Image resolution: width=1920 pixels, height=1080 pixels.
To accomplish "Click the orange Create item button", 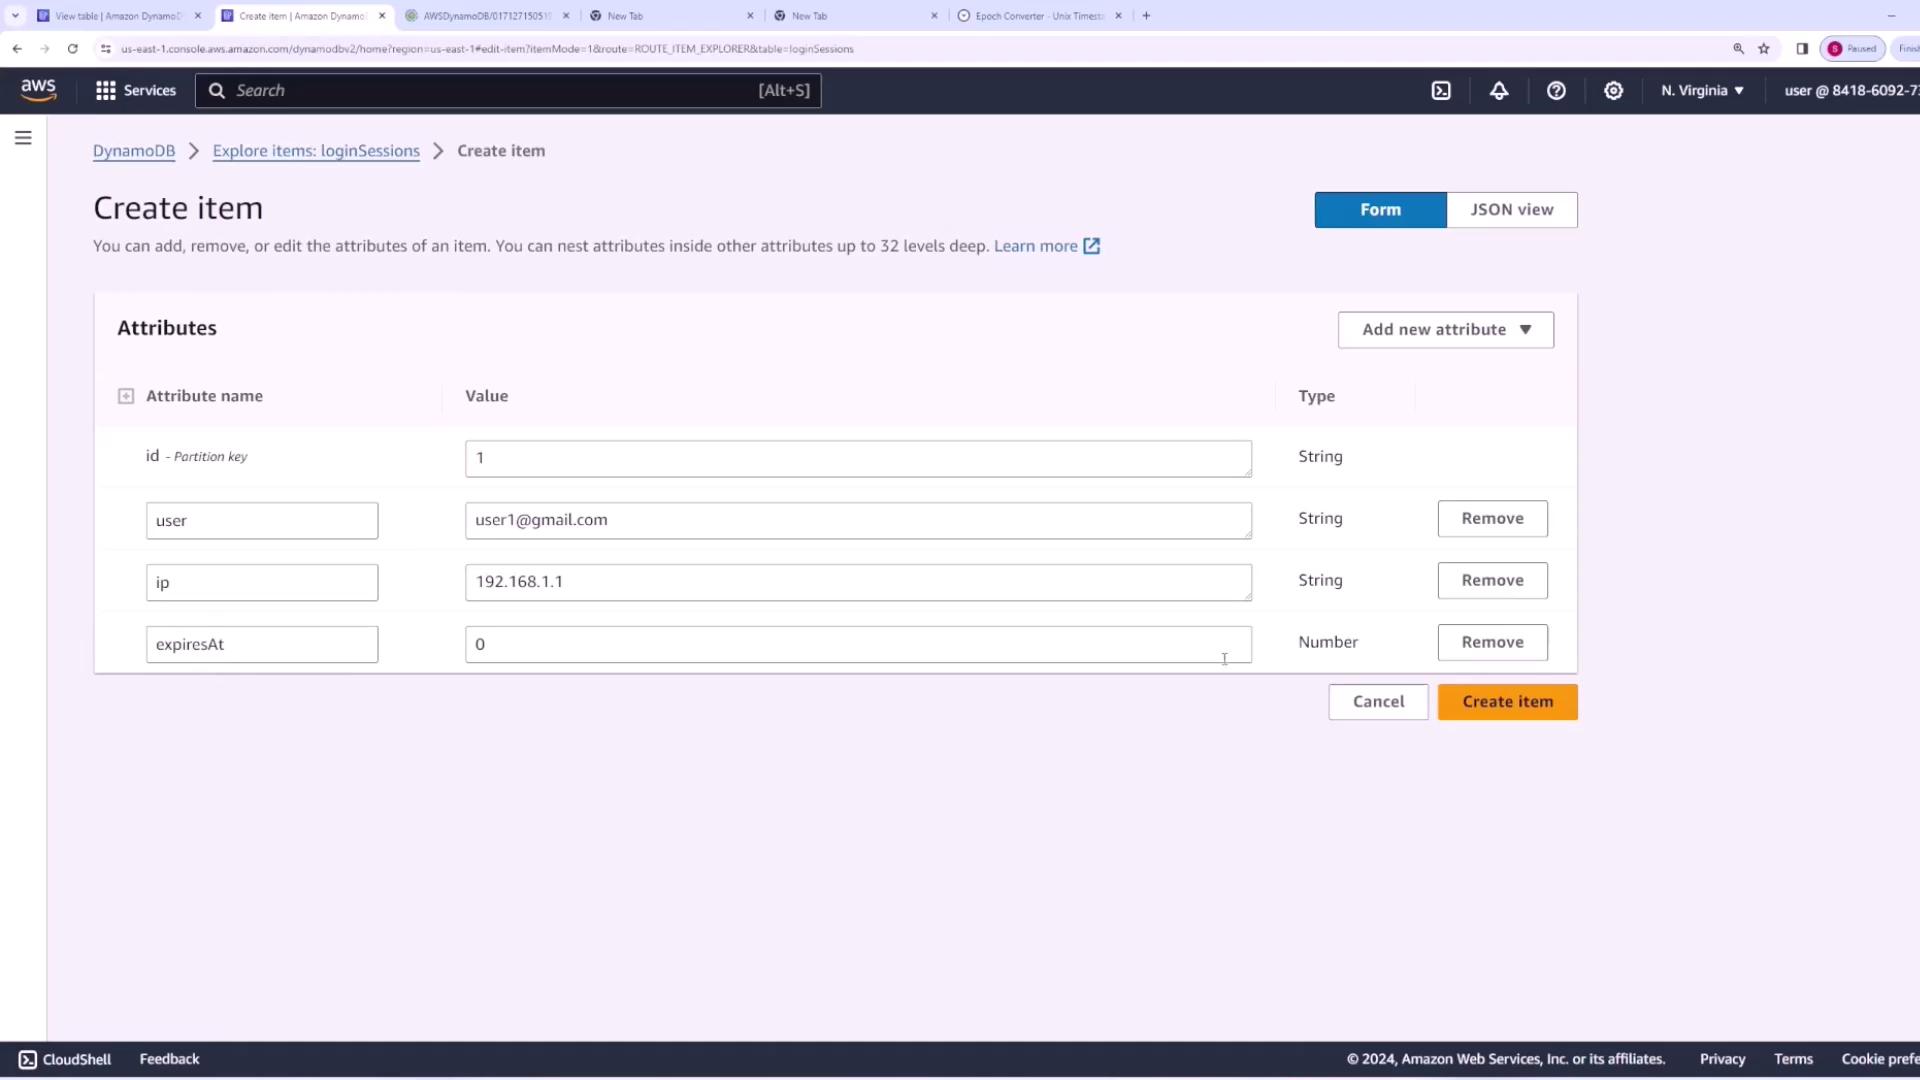I will [x=1507, y=702].
